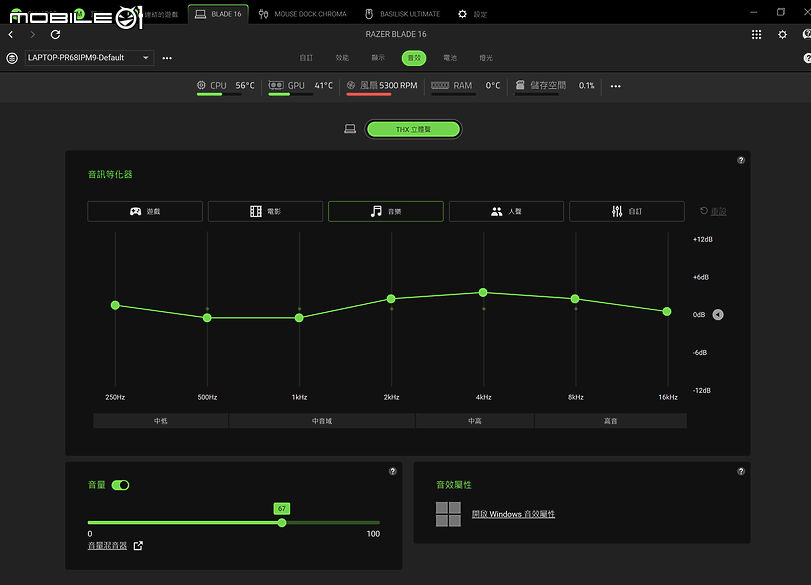Screen dimensions: 811x585
Task: Open the 效能 performance sub-tab
Action: tap(342, 58)
